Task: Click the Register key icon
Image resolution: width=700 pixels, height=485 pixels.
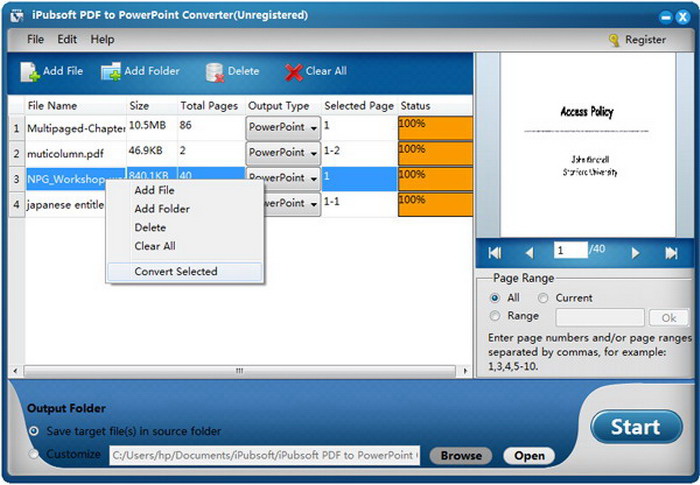Action: coord(614,40)
